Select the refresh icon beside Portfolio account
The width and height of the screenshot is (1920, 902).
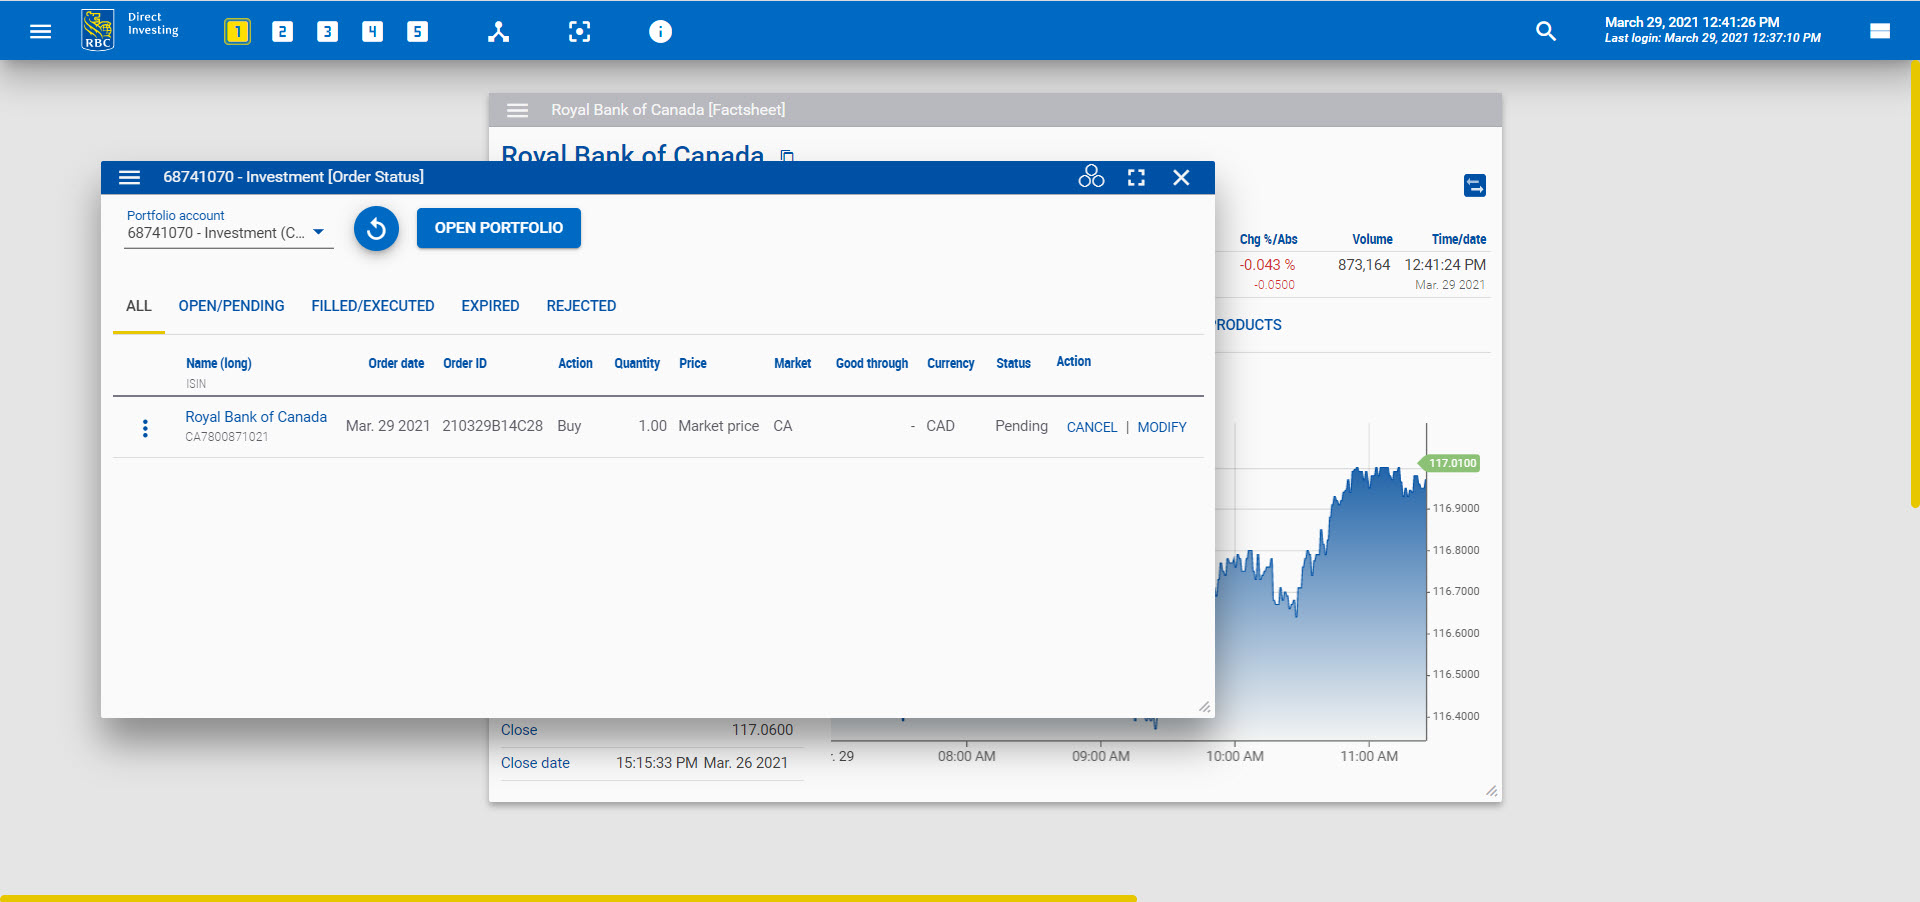click(x=376, y=228)
